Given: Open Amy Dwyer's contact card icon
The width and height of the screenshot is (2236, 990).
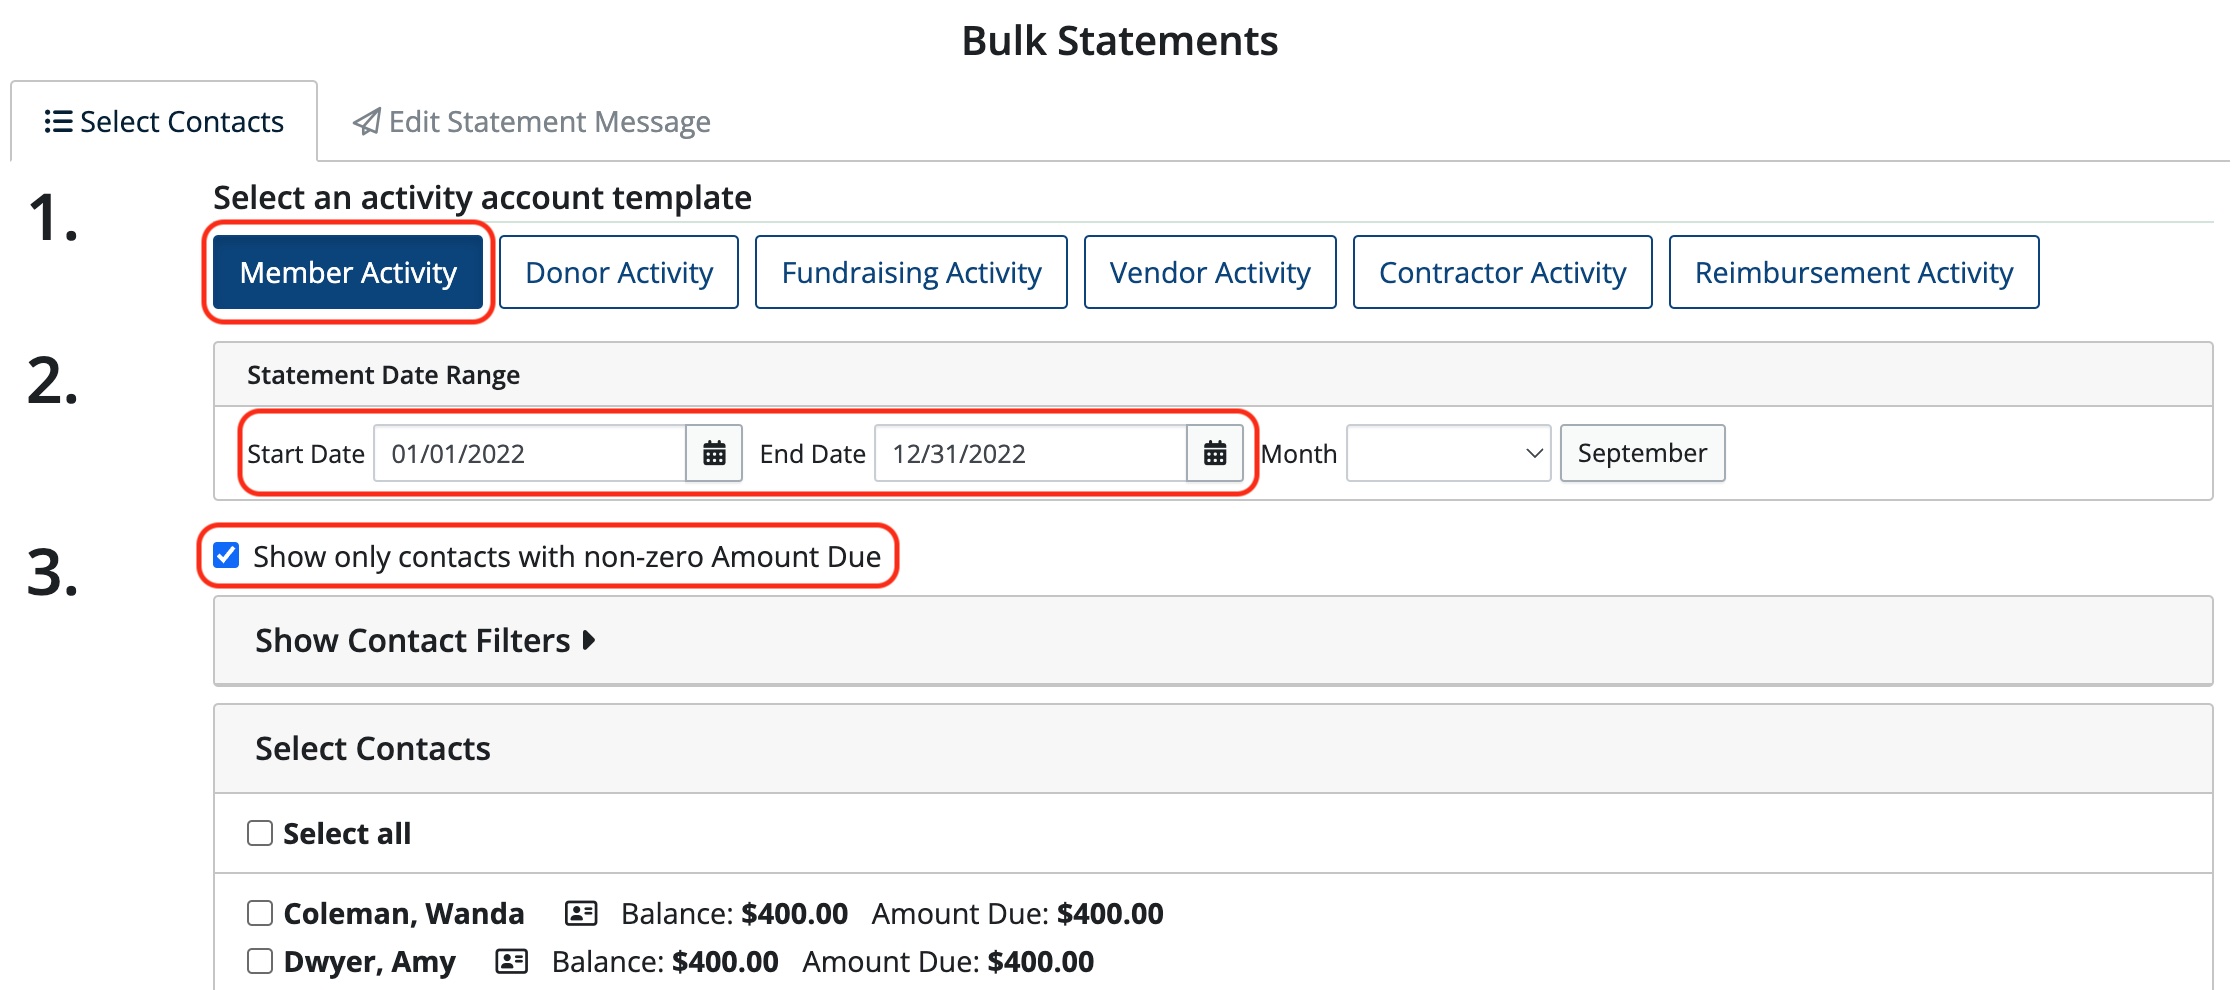Looking at the screenshot, I should coord(512,961).
